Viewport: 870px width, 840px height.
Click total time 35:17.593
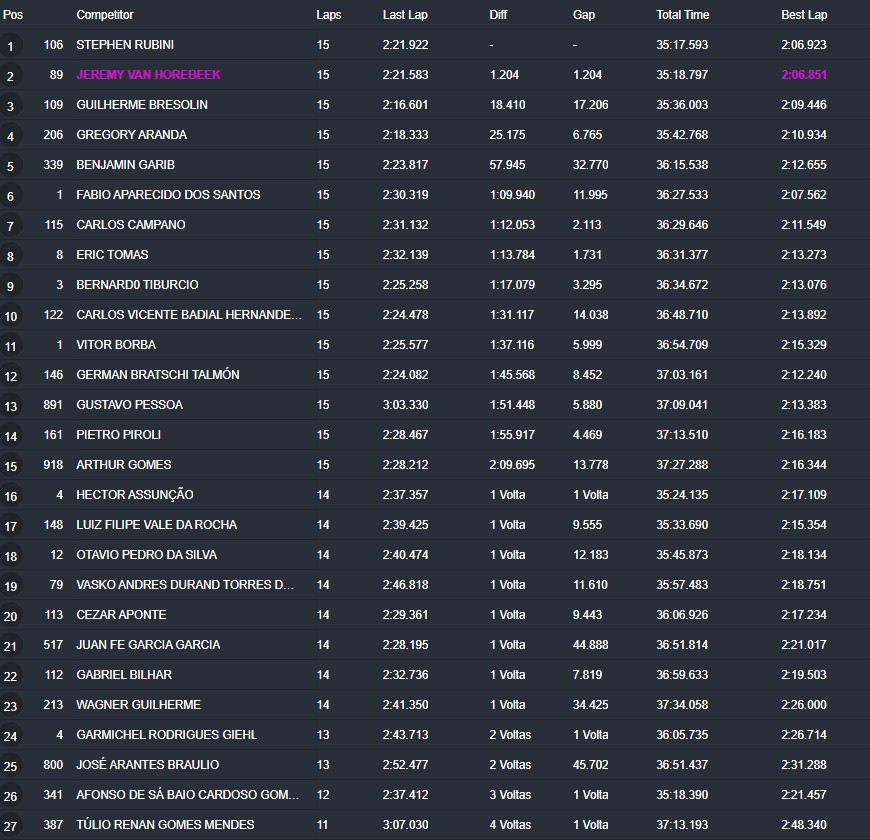coord(682,45)
